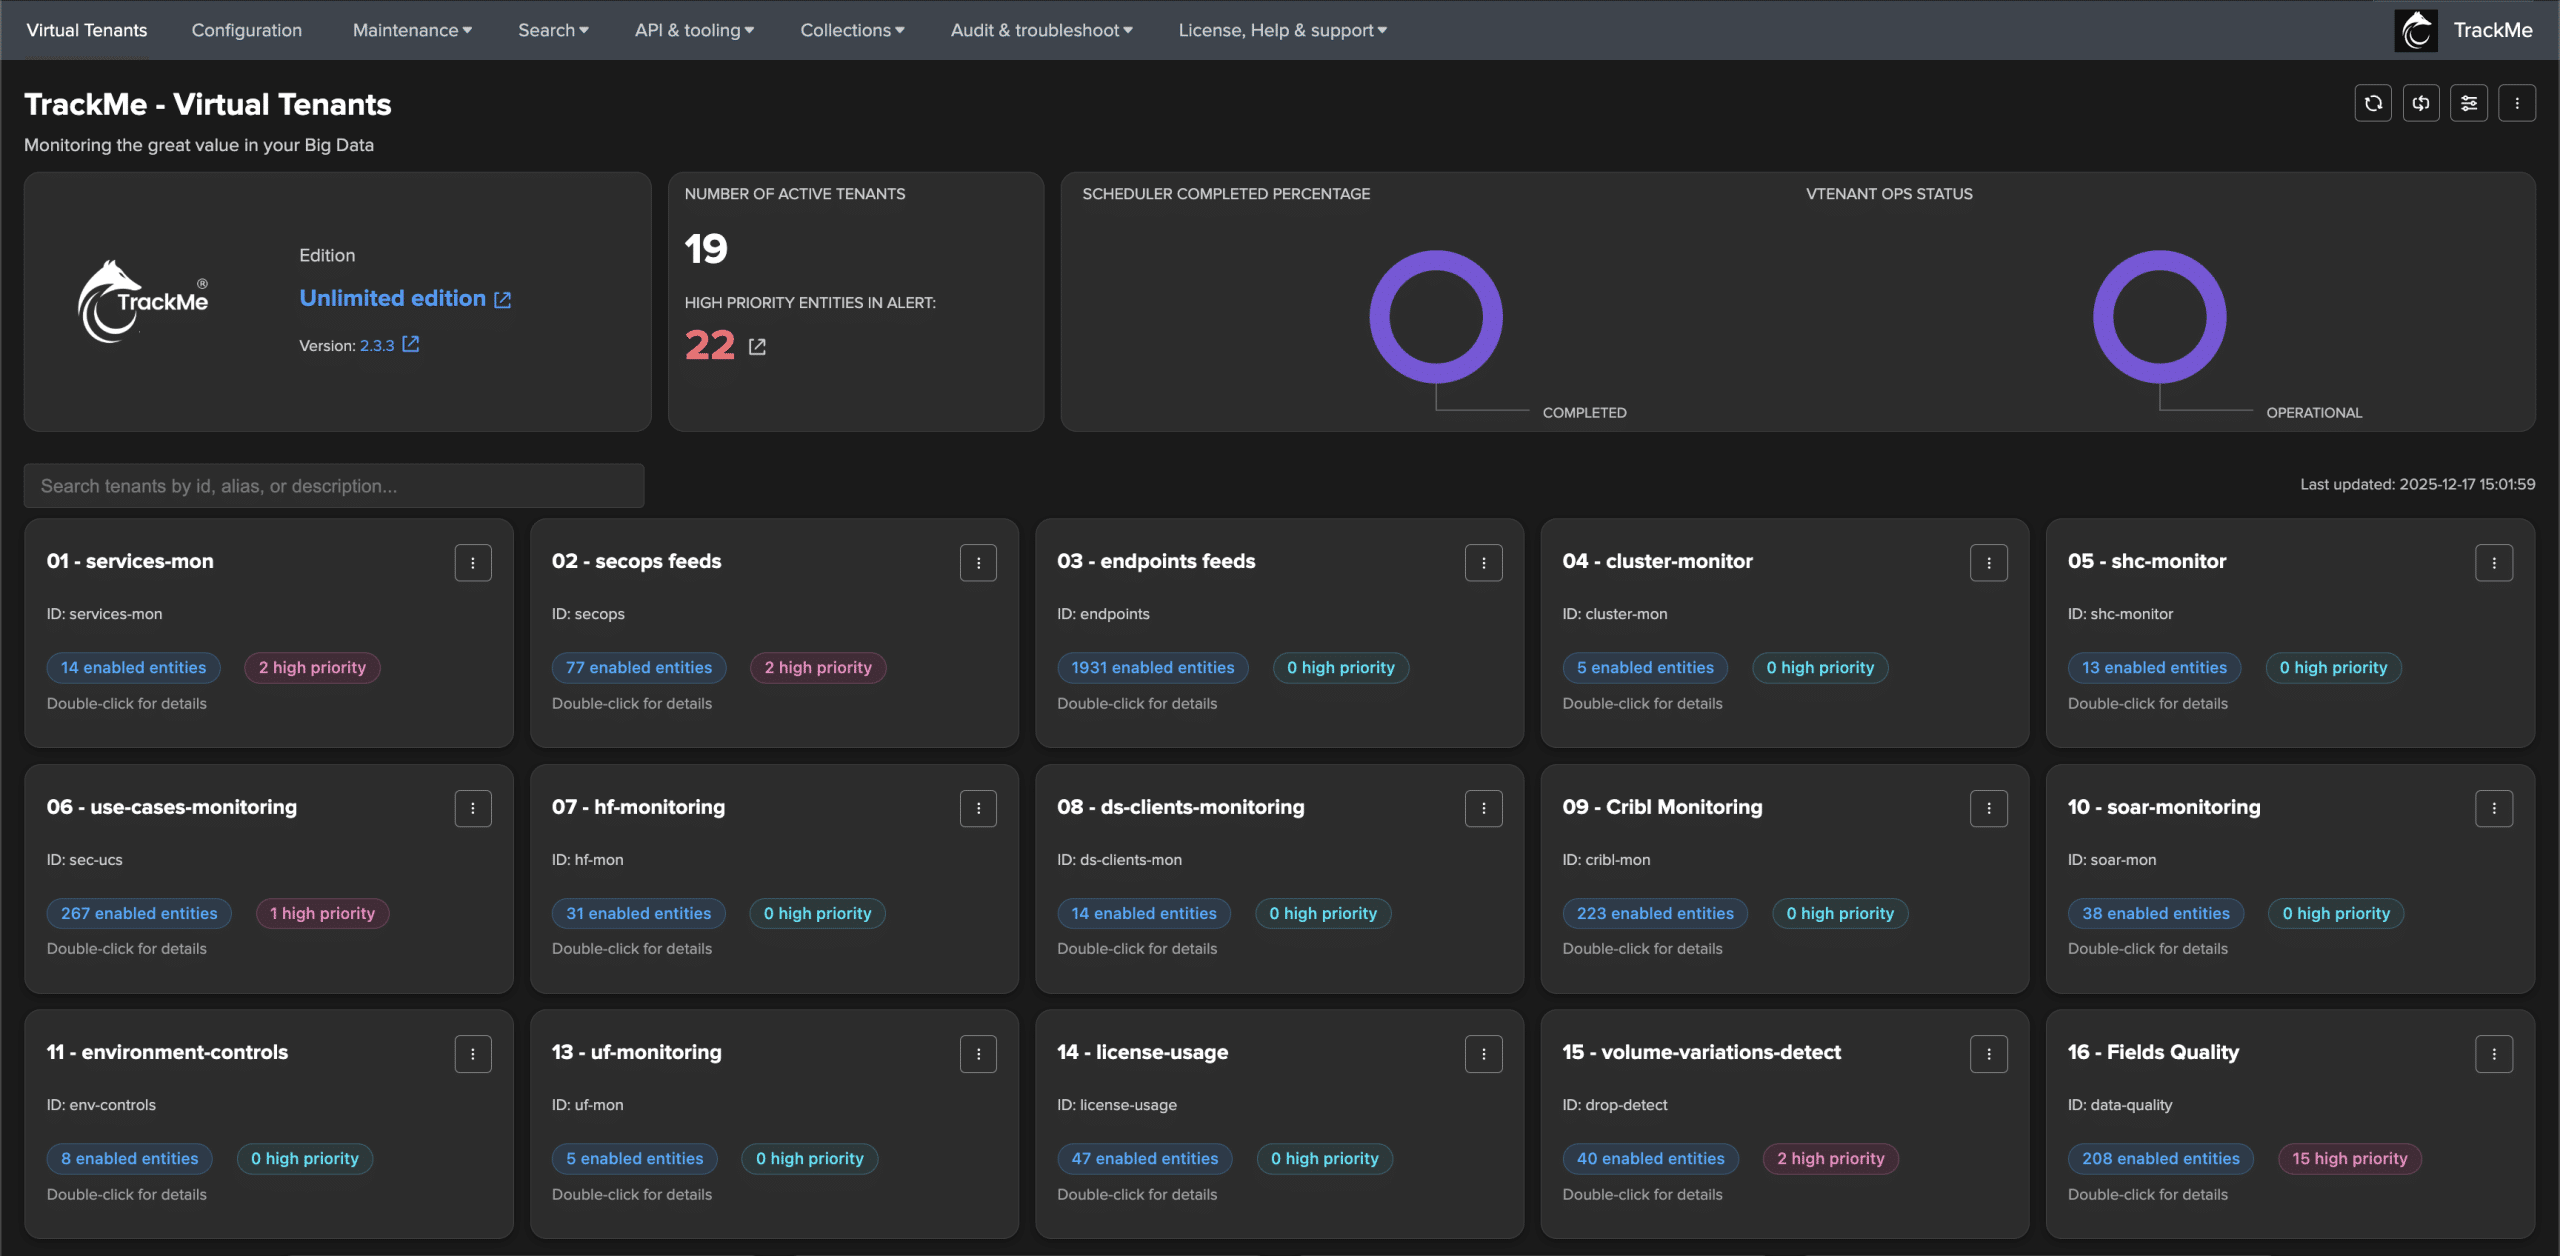Click 15 high priority badge on Fields Quality
The height and width of the screenshot is (1256, 2560).
click(2349, 1159)
